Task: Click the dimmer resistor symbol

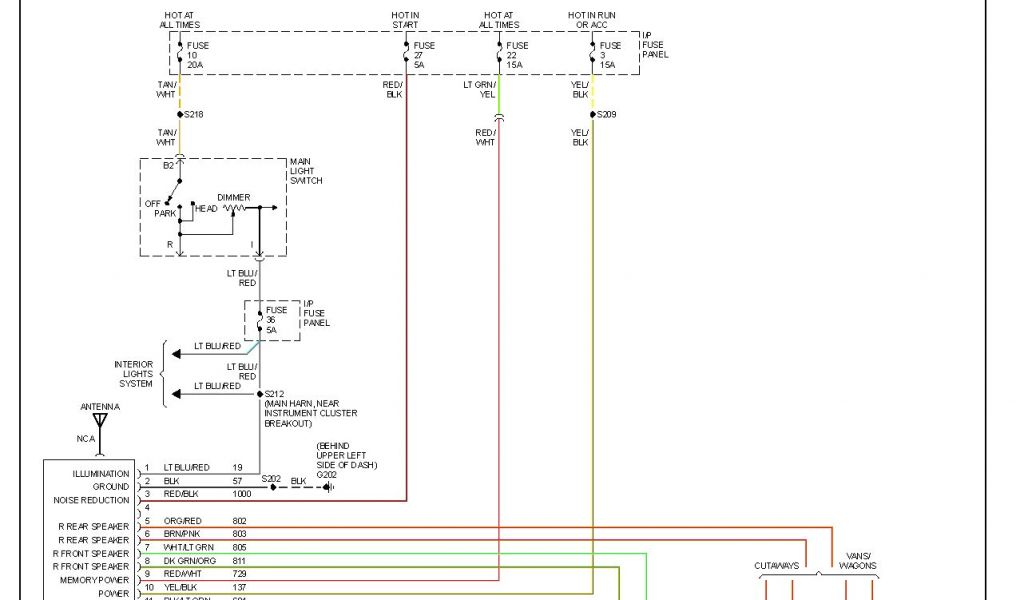Action: point(235,209)
